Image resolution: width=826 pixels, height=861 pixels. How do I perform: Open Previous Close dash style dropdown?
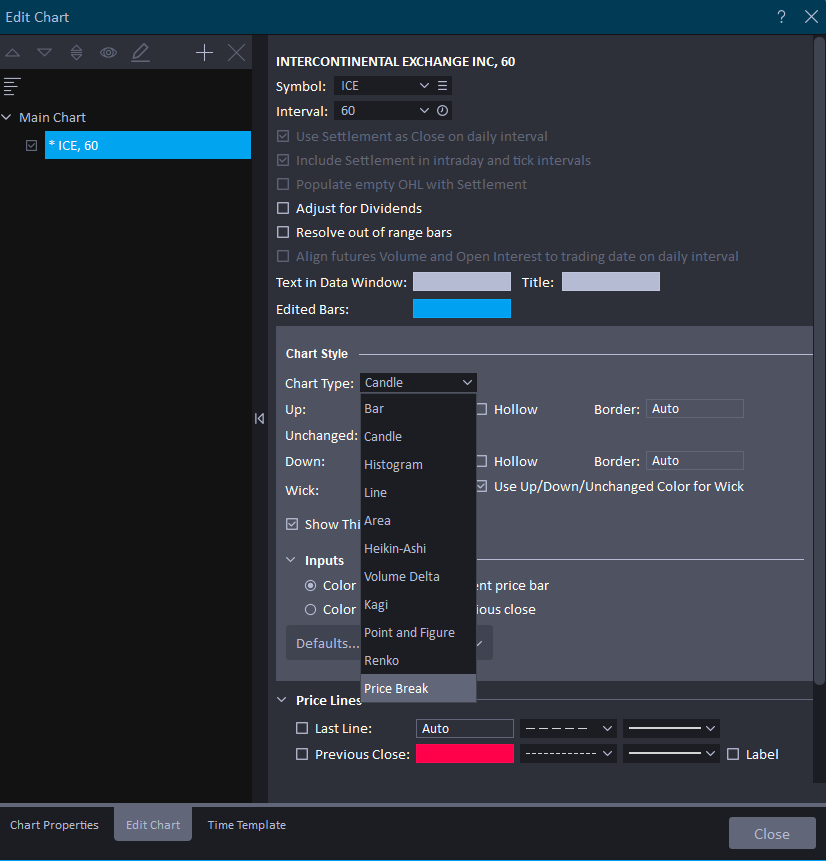click(568, 753)
